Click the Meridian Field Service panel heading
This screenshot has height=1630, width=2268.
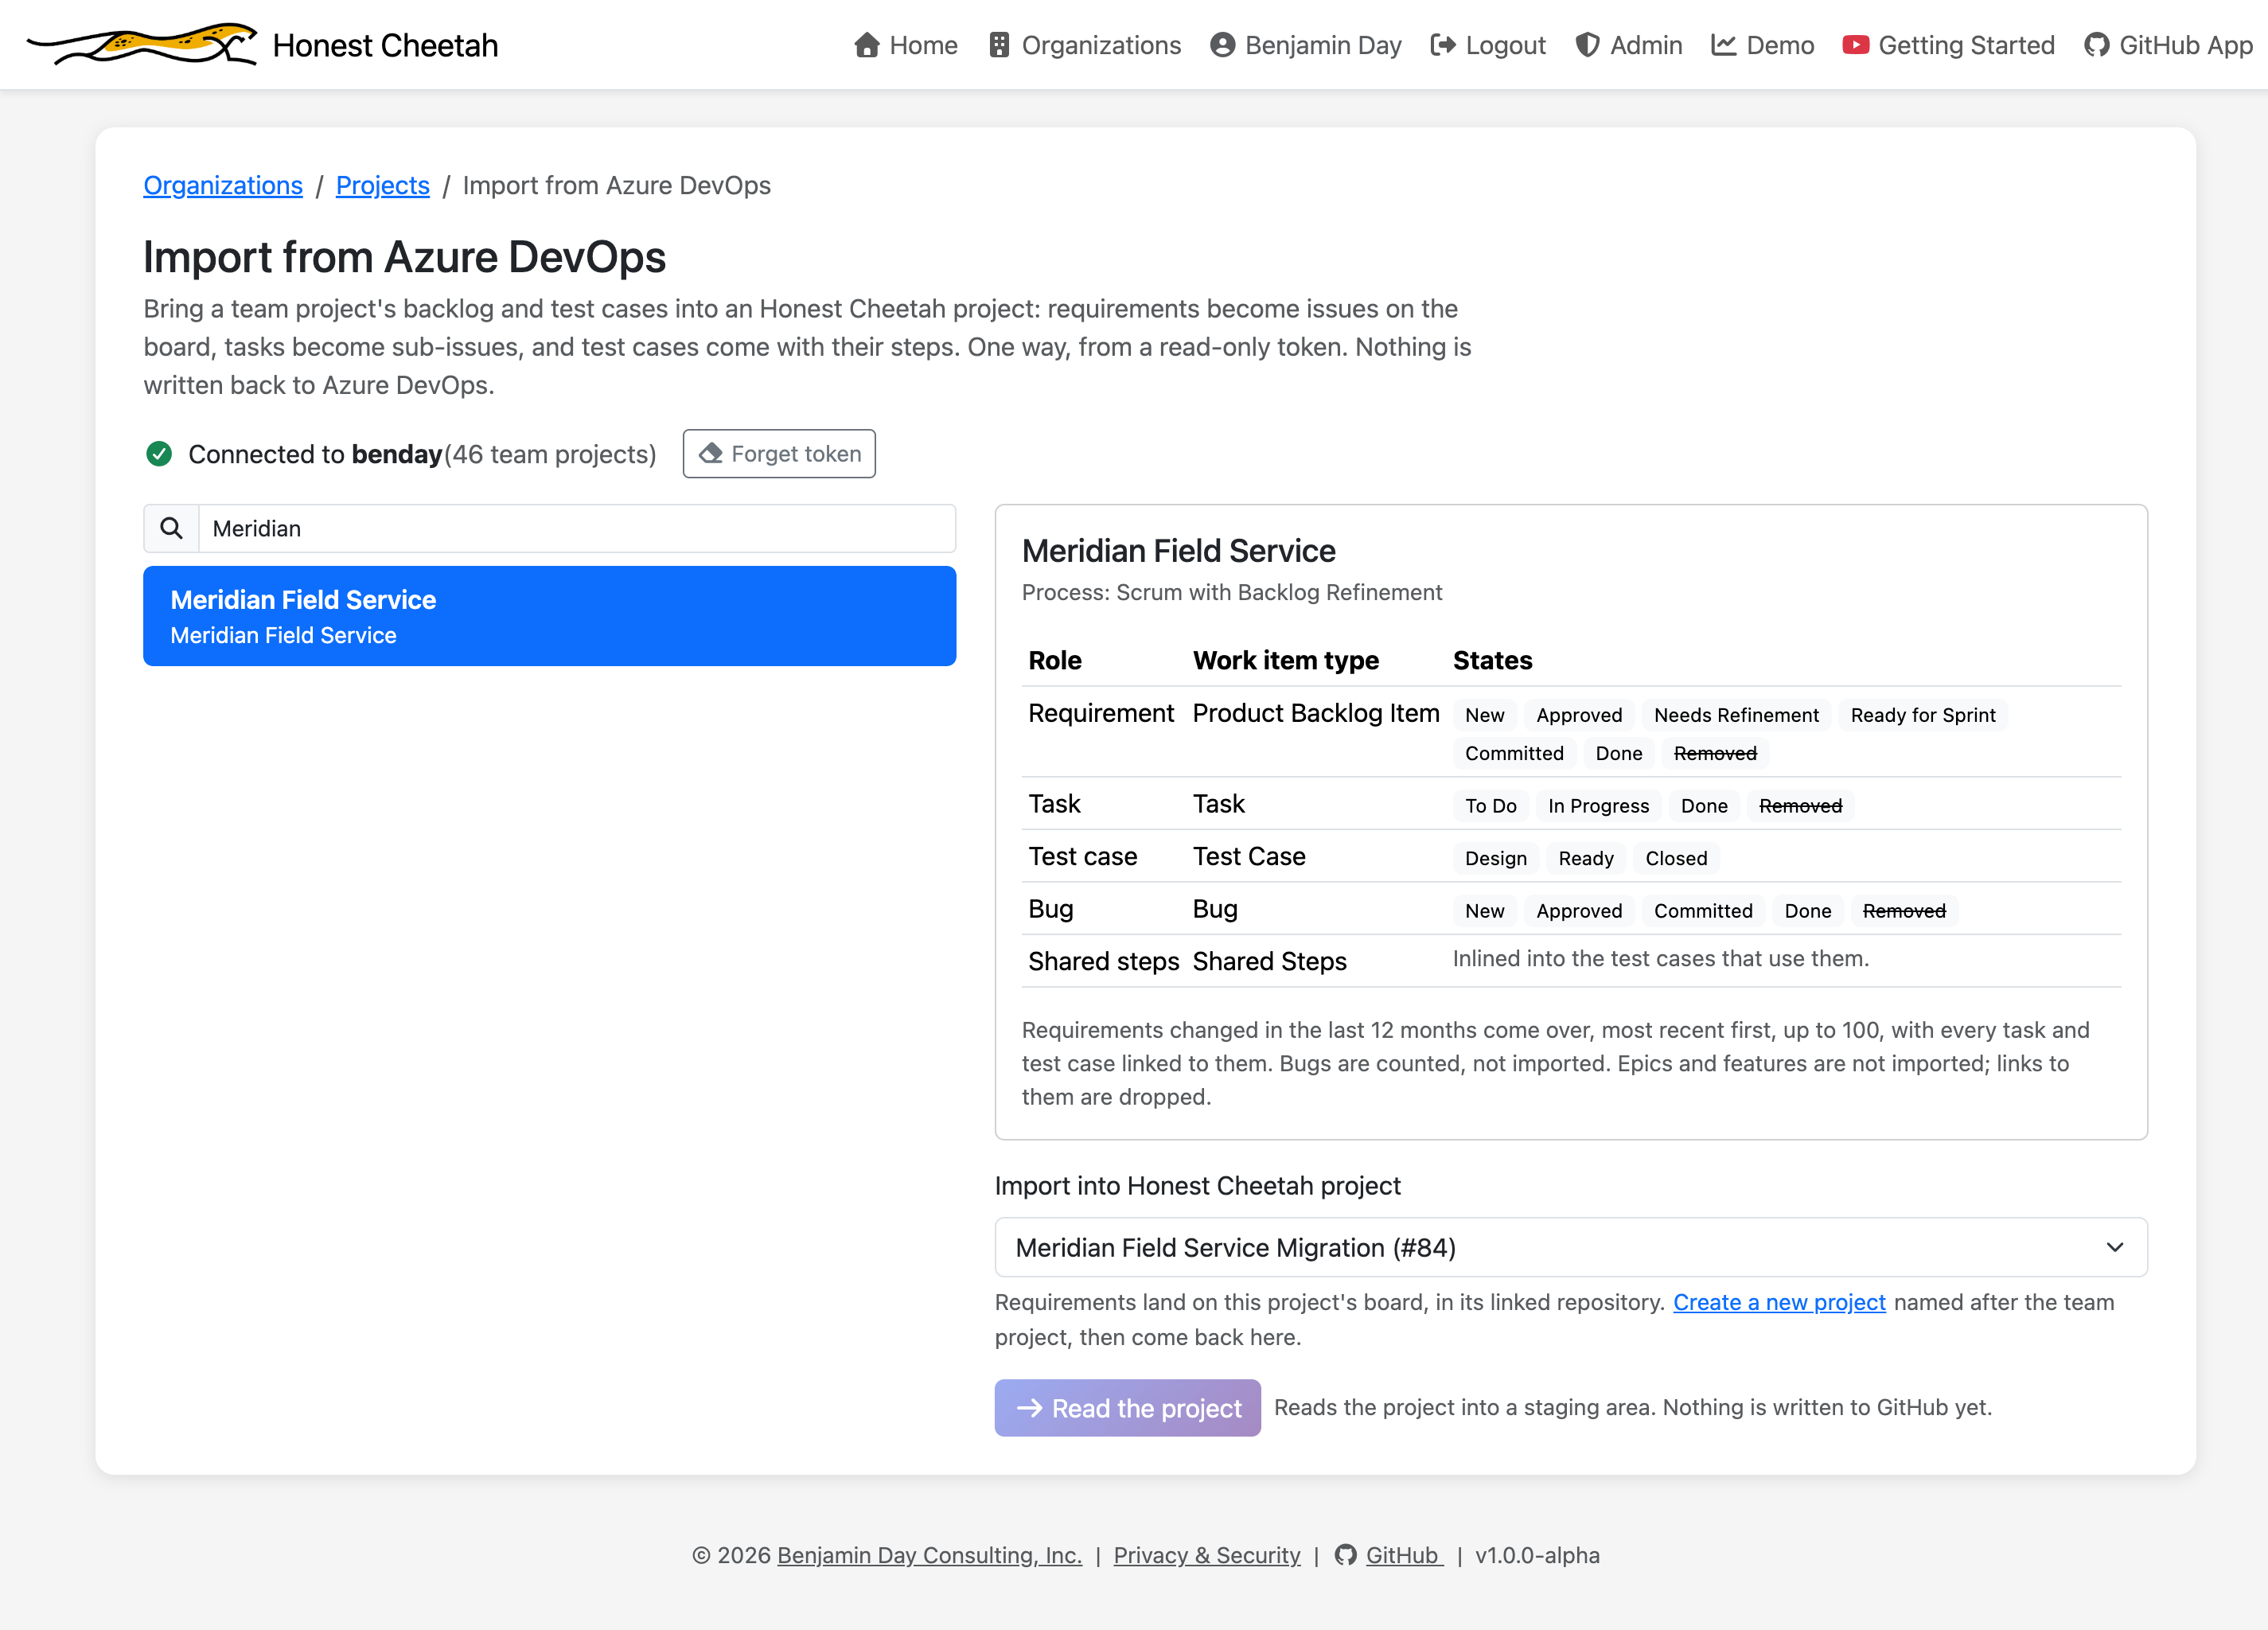1179,551
